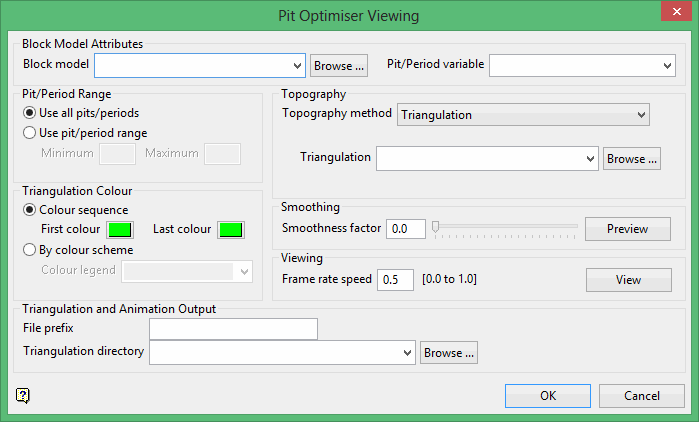The image size is (699, 422).
Task: Pick the Last colour swatch
Action: click(x=231, y=230)
